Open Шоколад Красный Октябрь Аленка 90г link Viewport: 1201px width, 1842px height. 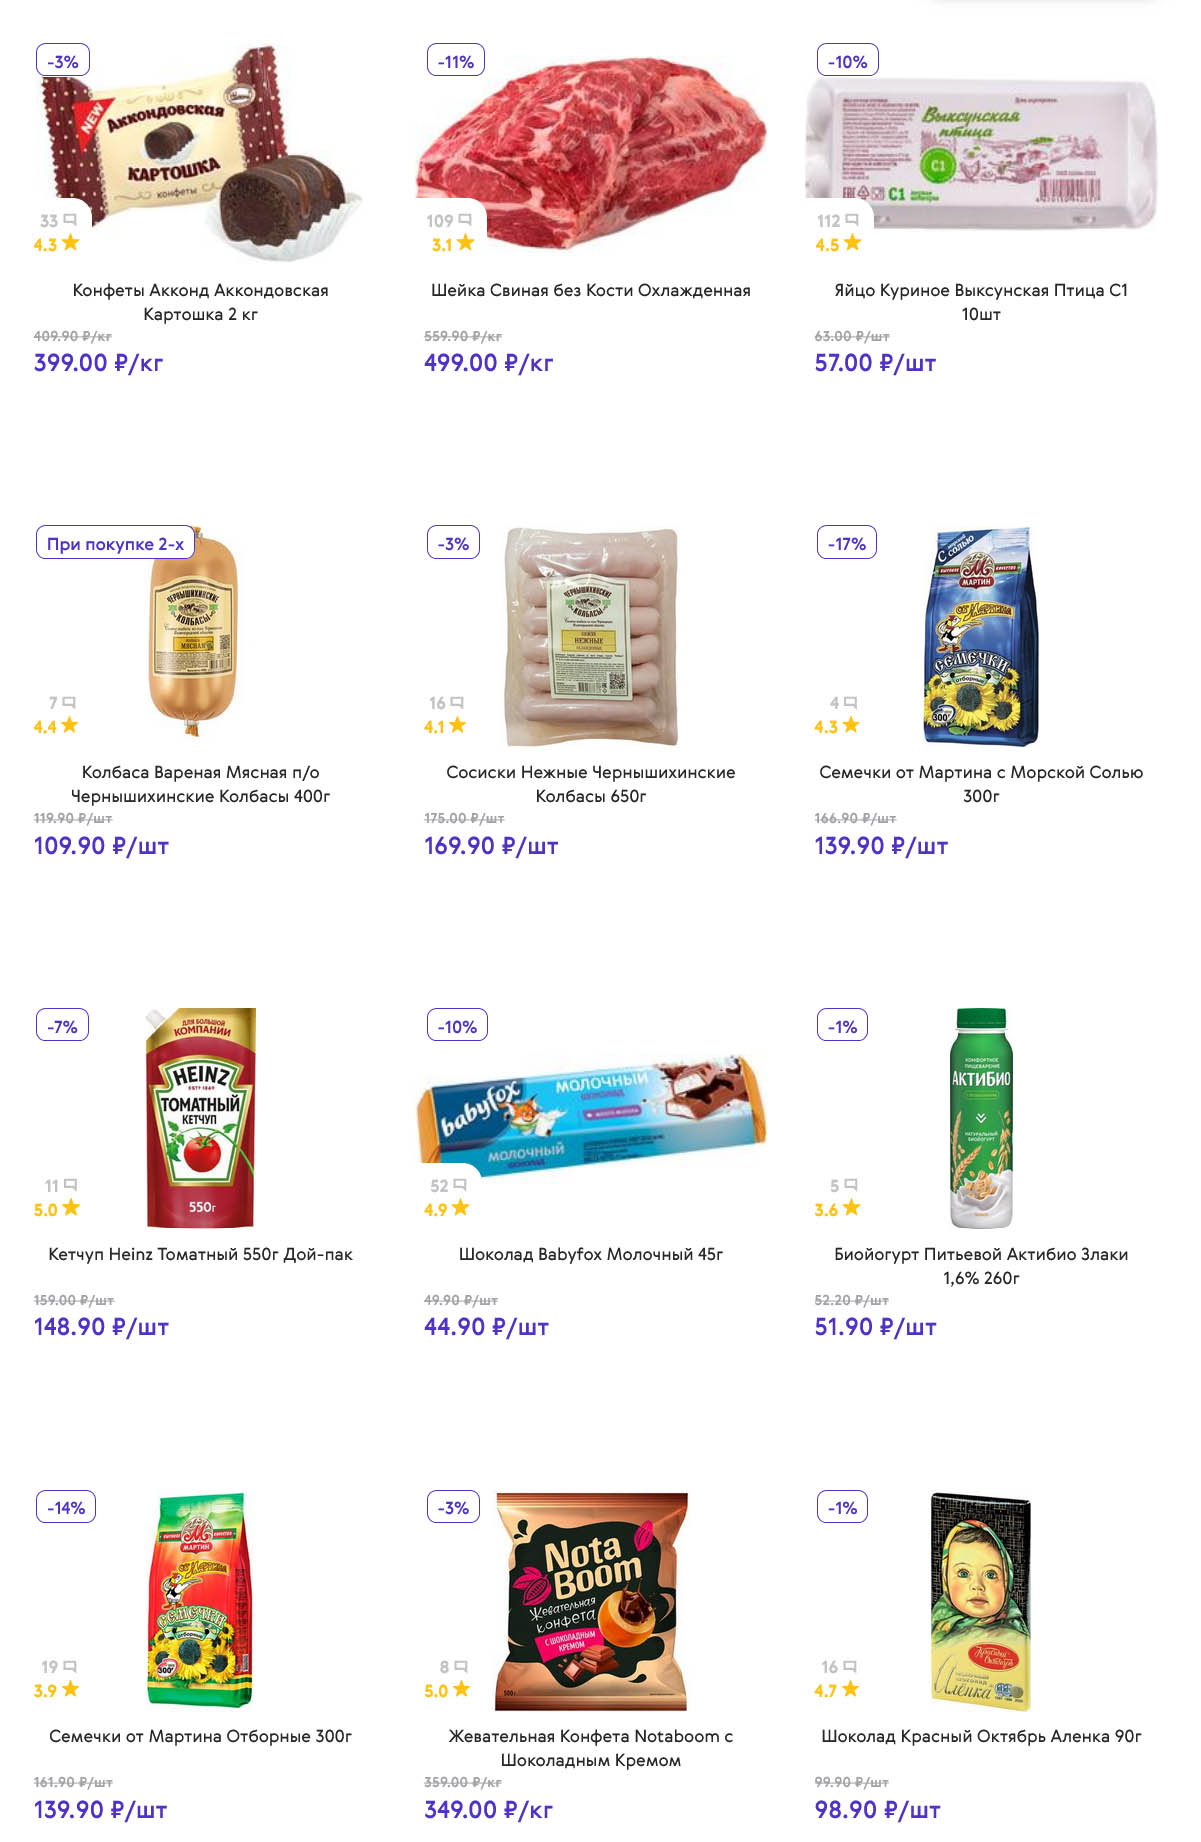[980, 1736]
